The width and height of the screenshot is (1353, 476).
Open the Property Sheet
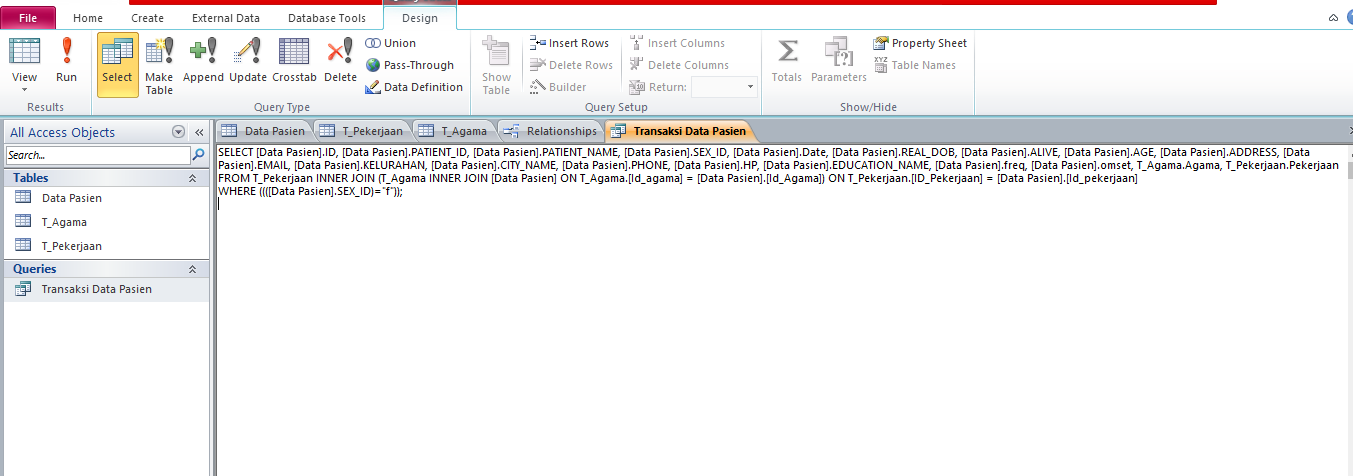pos(920,43)
